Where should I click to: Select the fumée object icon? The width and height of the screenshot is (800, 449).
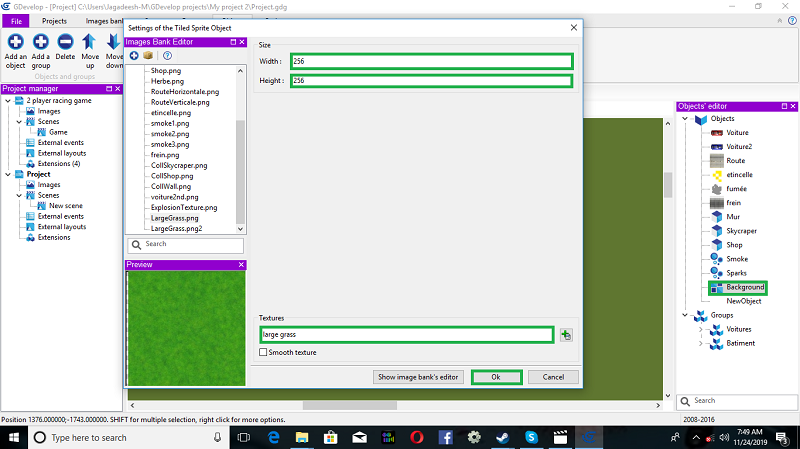(717, 189)
